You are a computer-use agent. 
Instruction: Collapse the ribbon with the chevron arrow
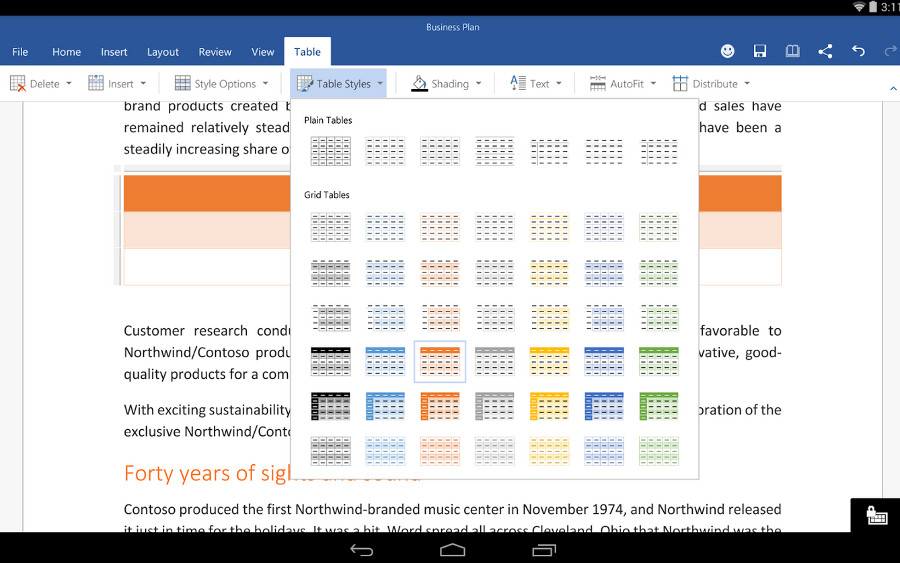pyautogui.click(x=892, y=89)
